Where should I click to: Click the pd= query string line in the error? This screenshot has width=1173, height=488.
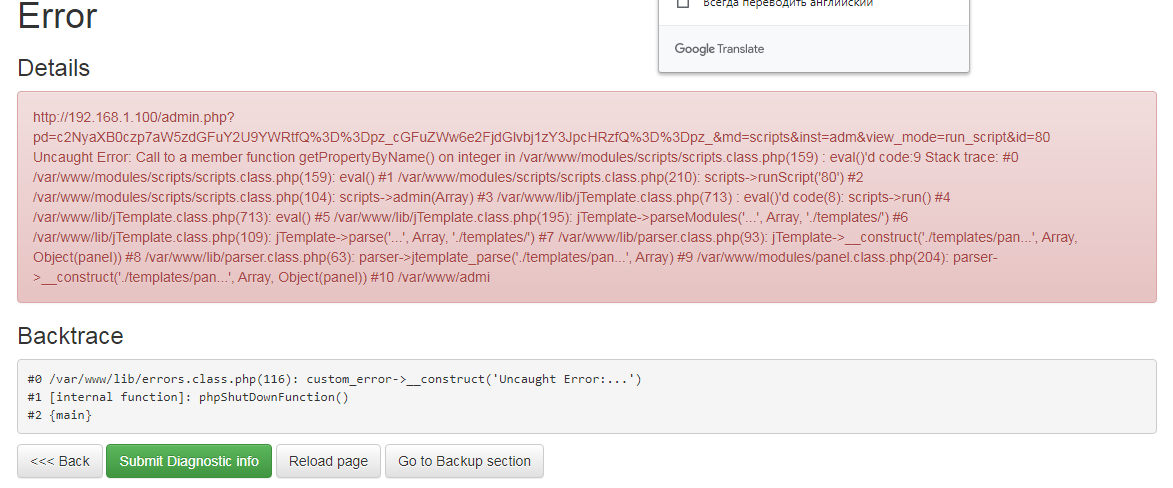tap(541, 137)
